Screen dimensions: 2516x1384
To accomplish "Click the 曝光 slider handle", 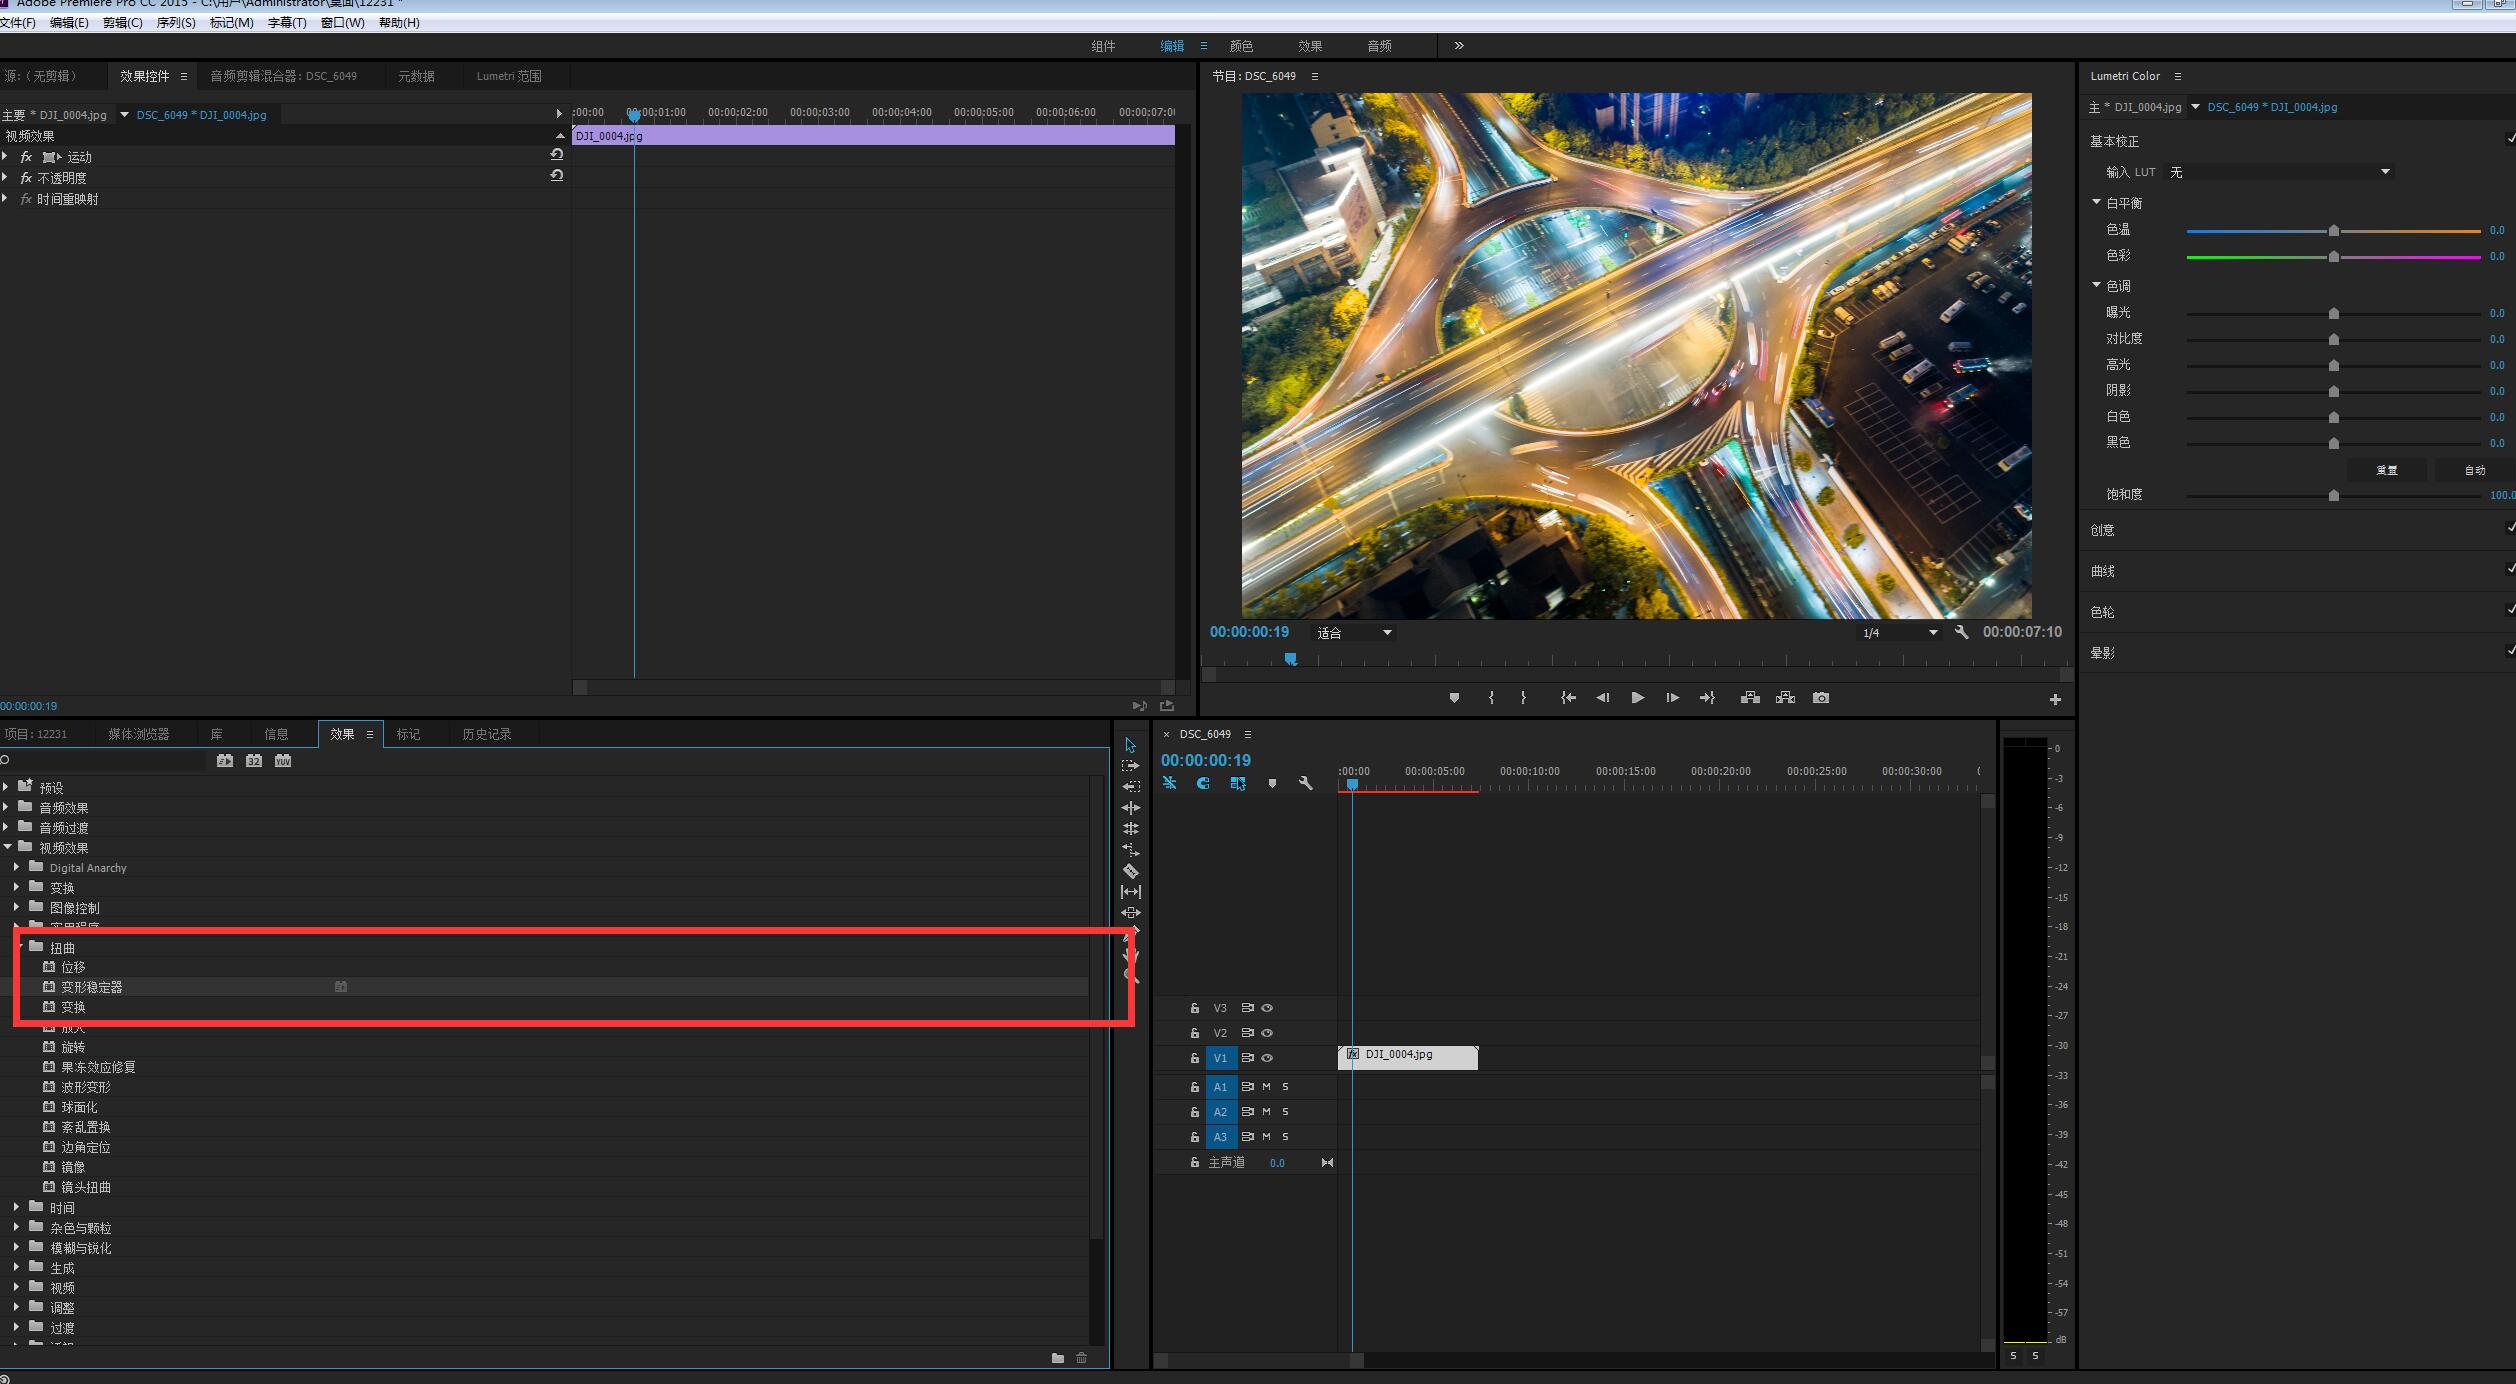I will click(x=2333, y=313).
